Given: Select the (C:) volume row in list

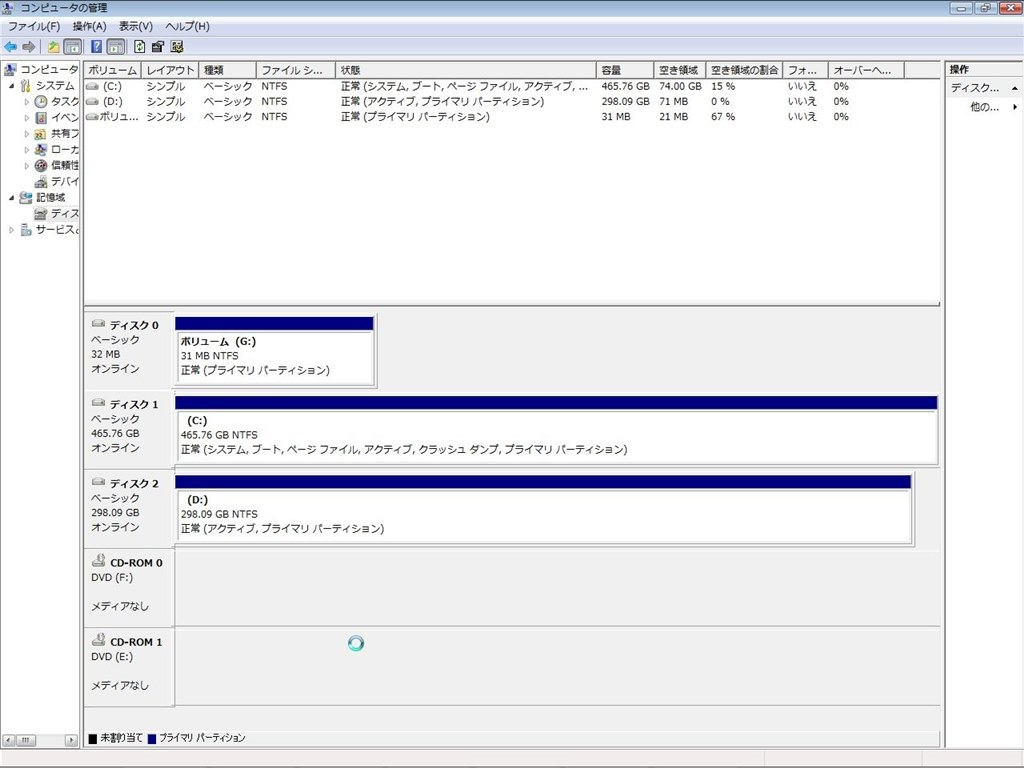Looking at the screenshot, I should (x=511, y=86).
